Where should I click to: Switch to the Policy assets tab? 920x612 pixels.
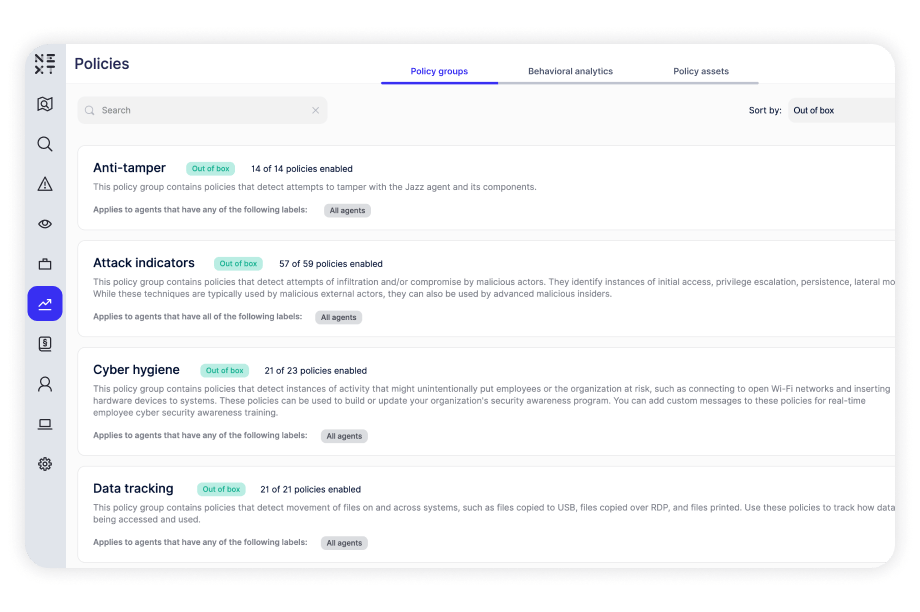coord(701,71)
